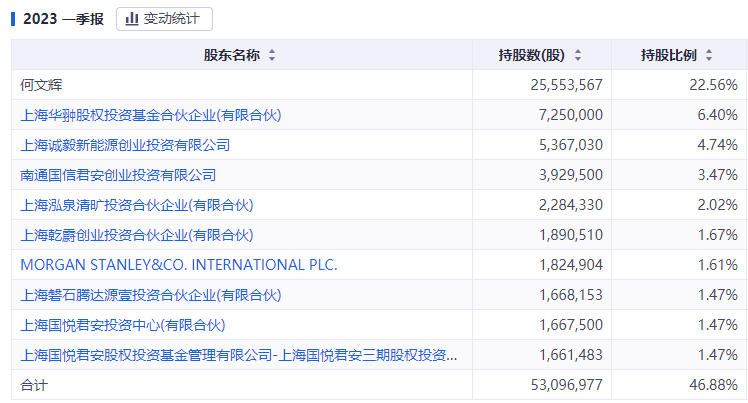The image size is (748, 403).
Task: Open the 变动统计 button
Action: coord(164,19)
